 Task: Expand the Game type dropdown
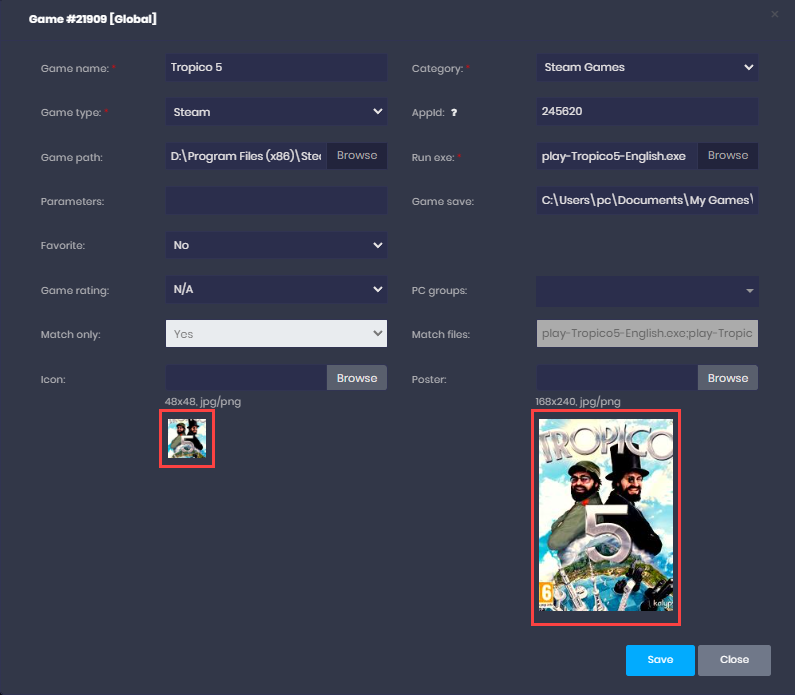point(276,112)
